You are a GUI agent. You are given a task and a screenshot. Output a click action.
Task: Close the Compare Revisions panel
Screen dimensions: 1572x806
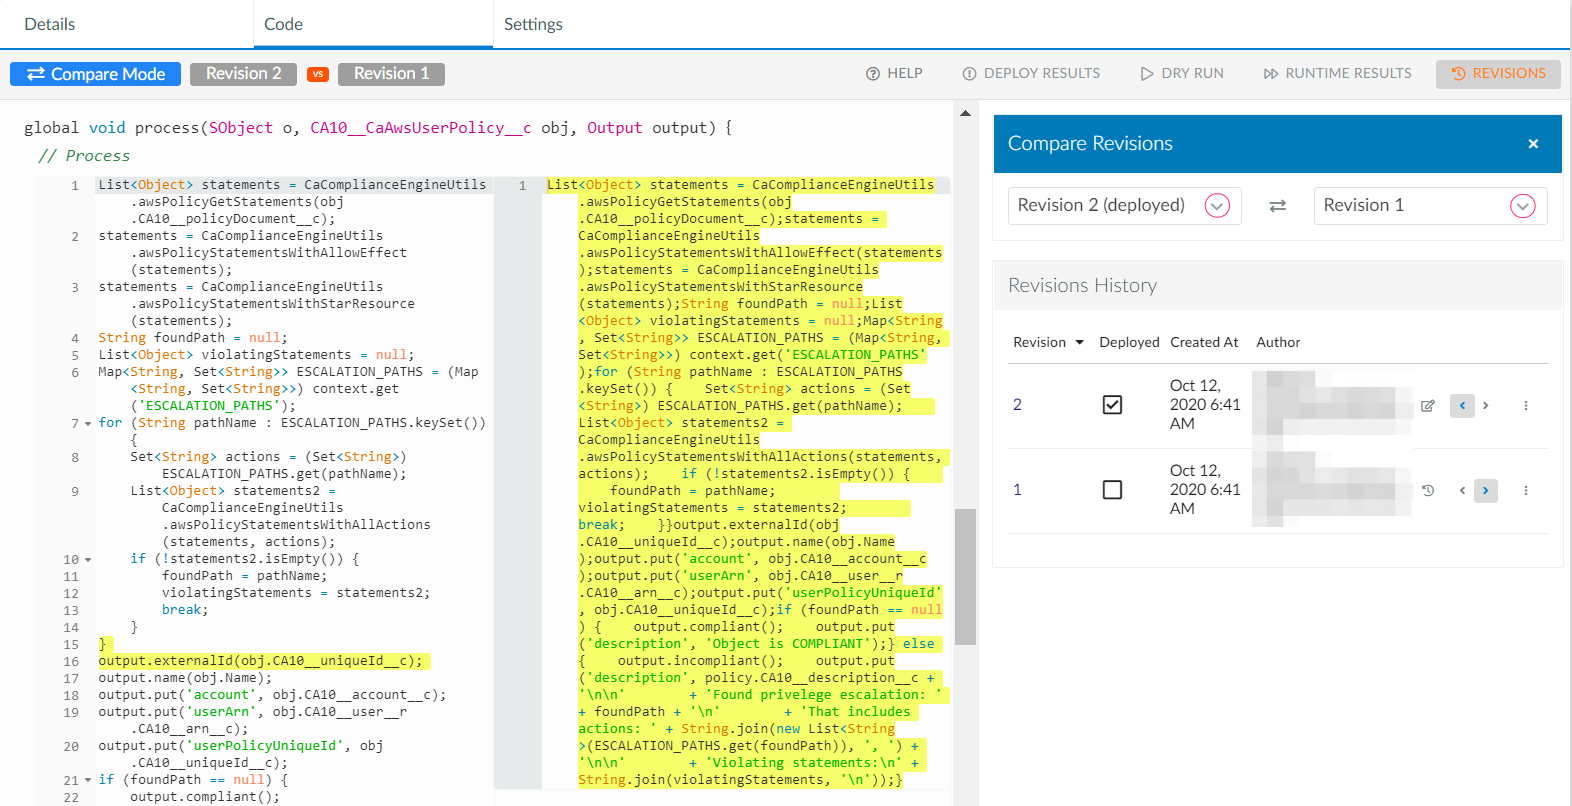[1532, 144]
